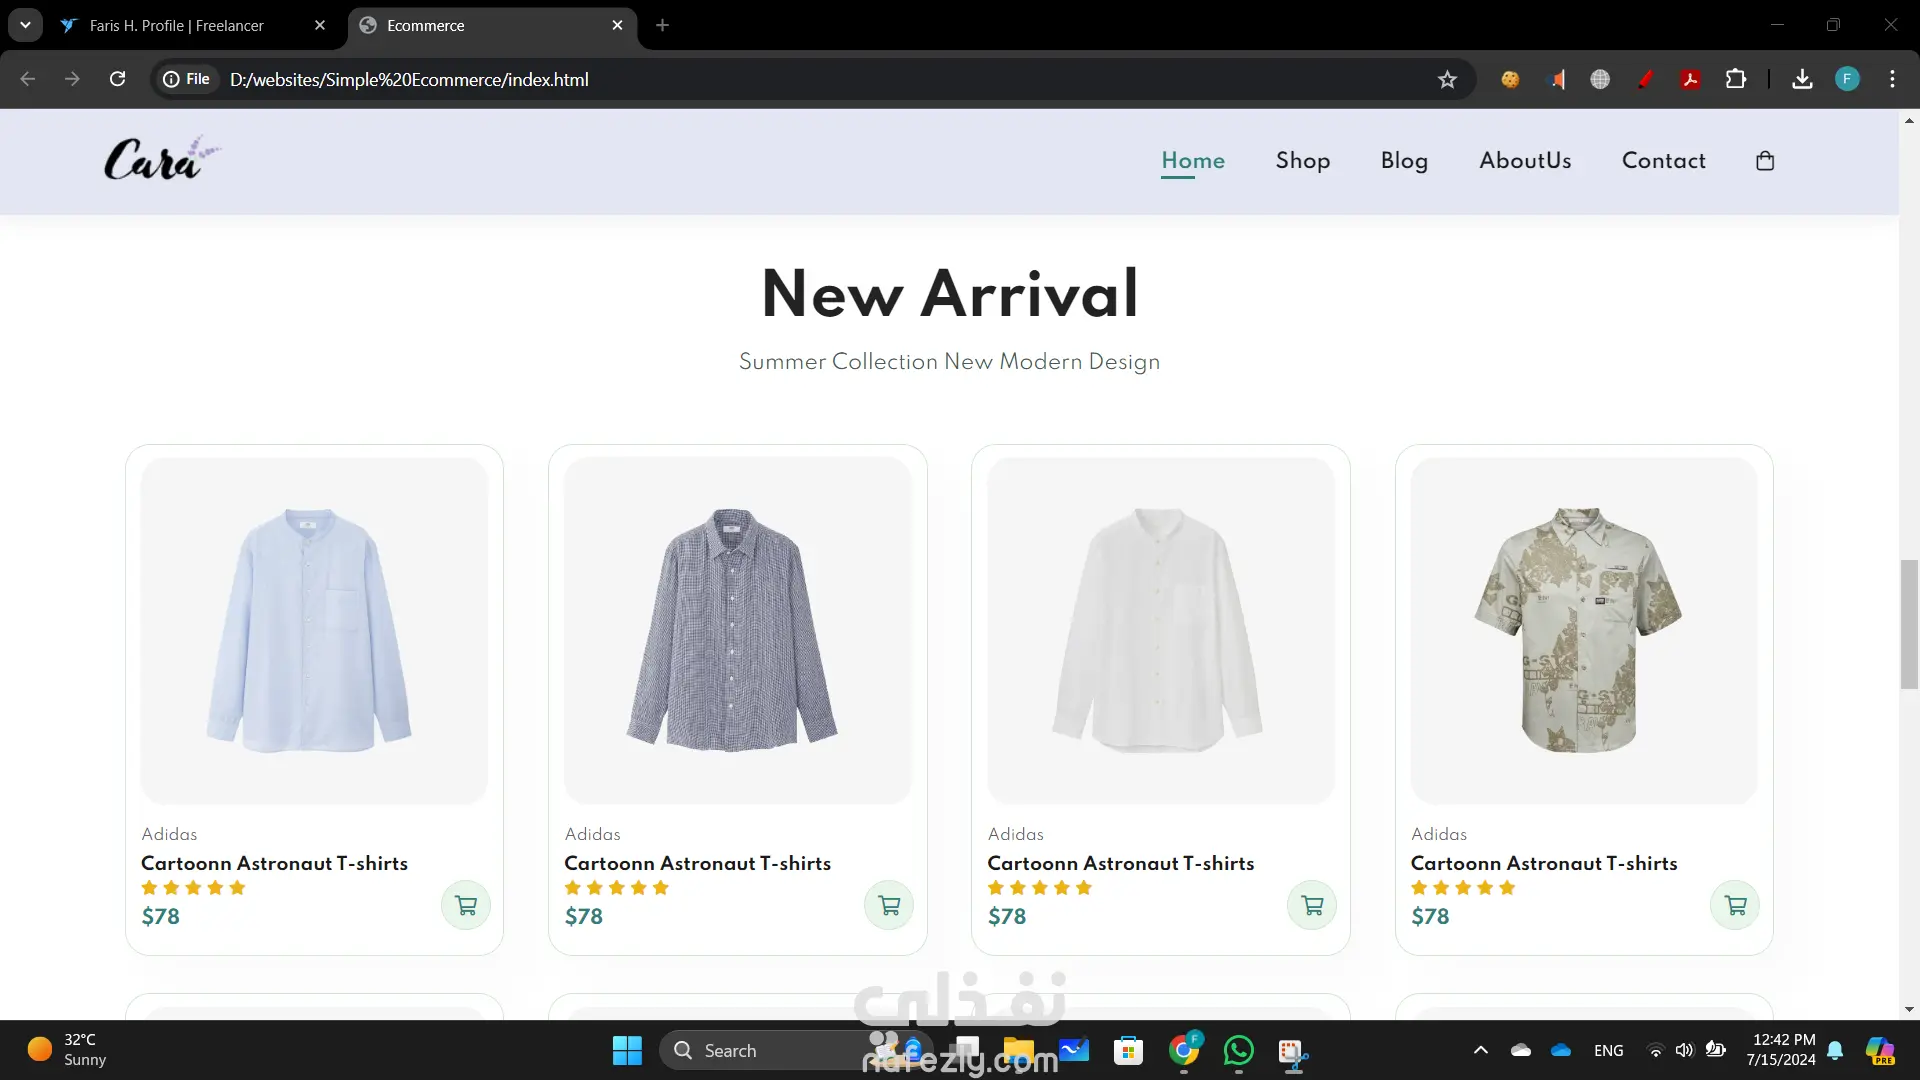Open the shopping bag icon in navbar
This screenshot has height=1080, width=1920.
(x=1765, y=161)
